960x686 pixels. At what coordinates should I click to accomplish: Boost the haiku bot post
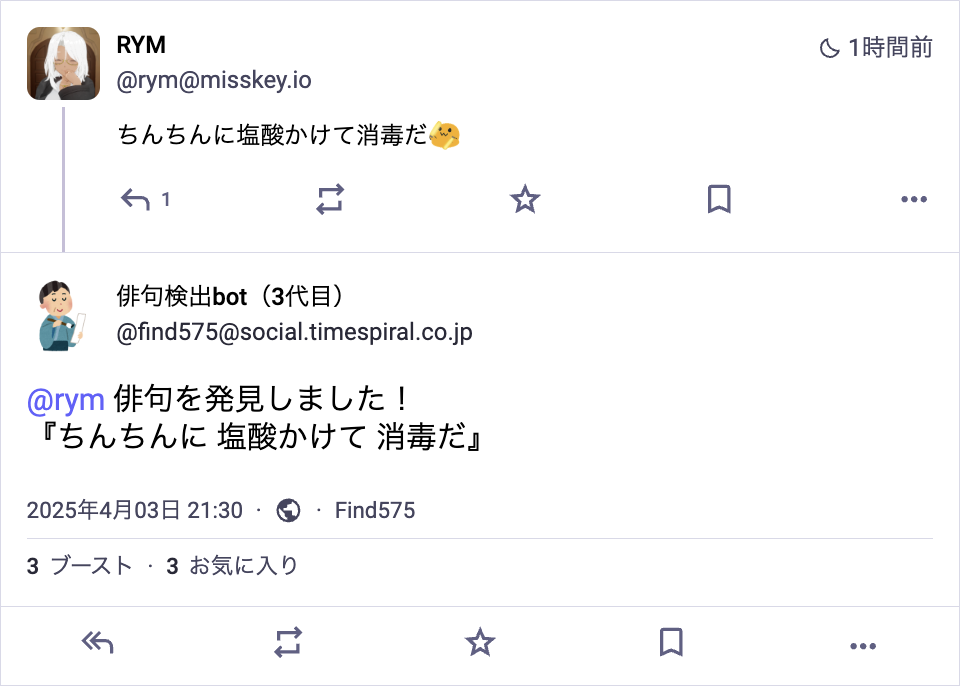click(x=288, y=643)
